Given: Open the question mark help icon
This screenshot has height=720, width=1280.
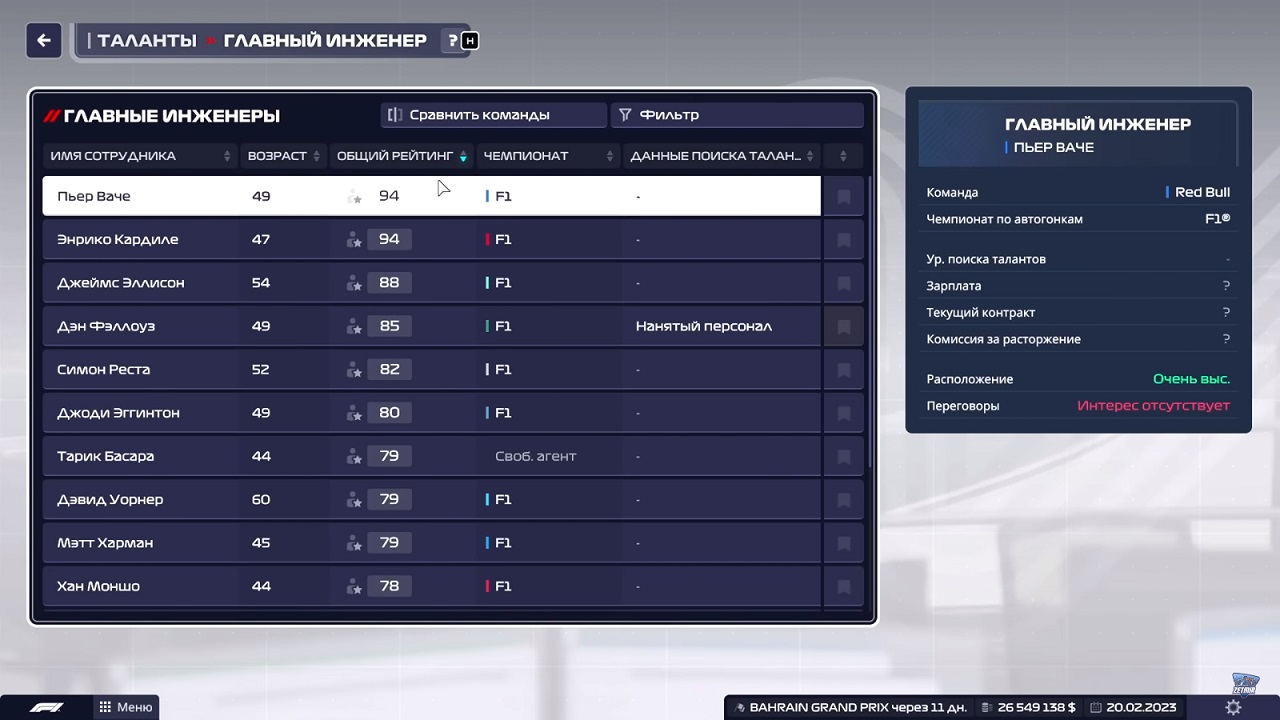Looking at the screenshot, I should pyautogui.click(x=451, y=40).
